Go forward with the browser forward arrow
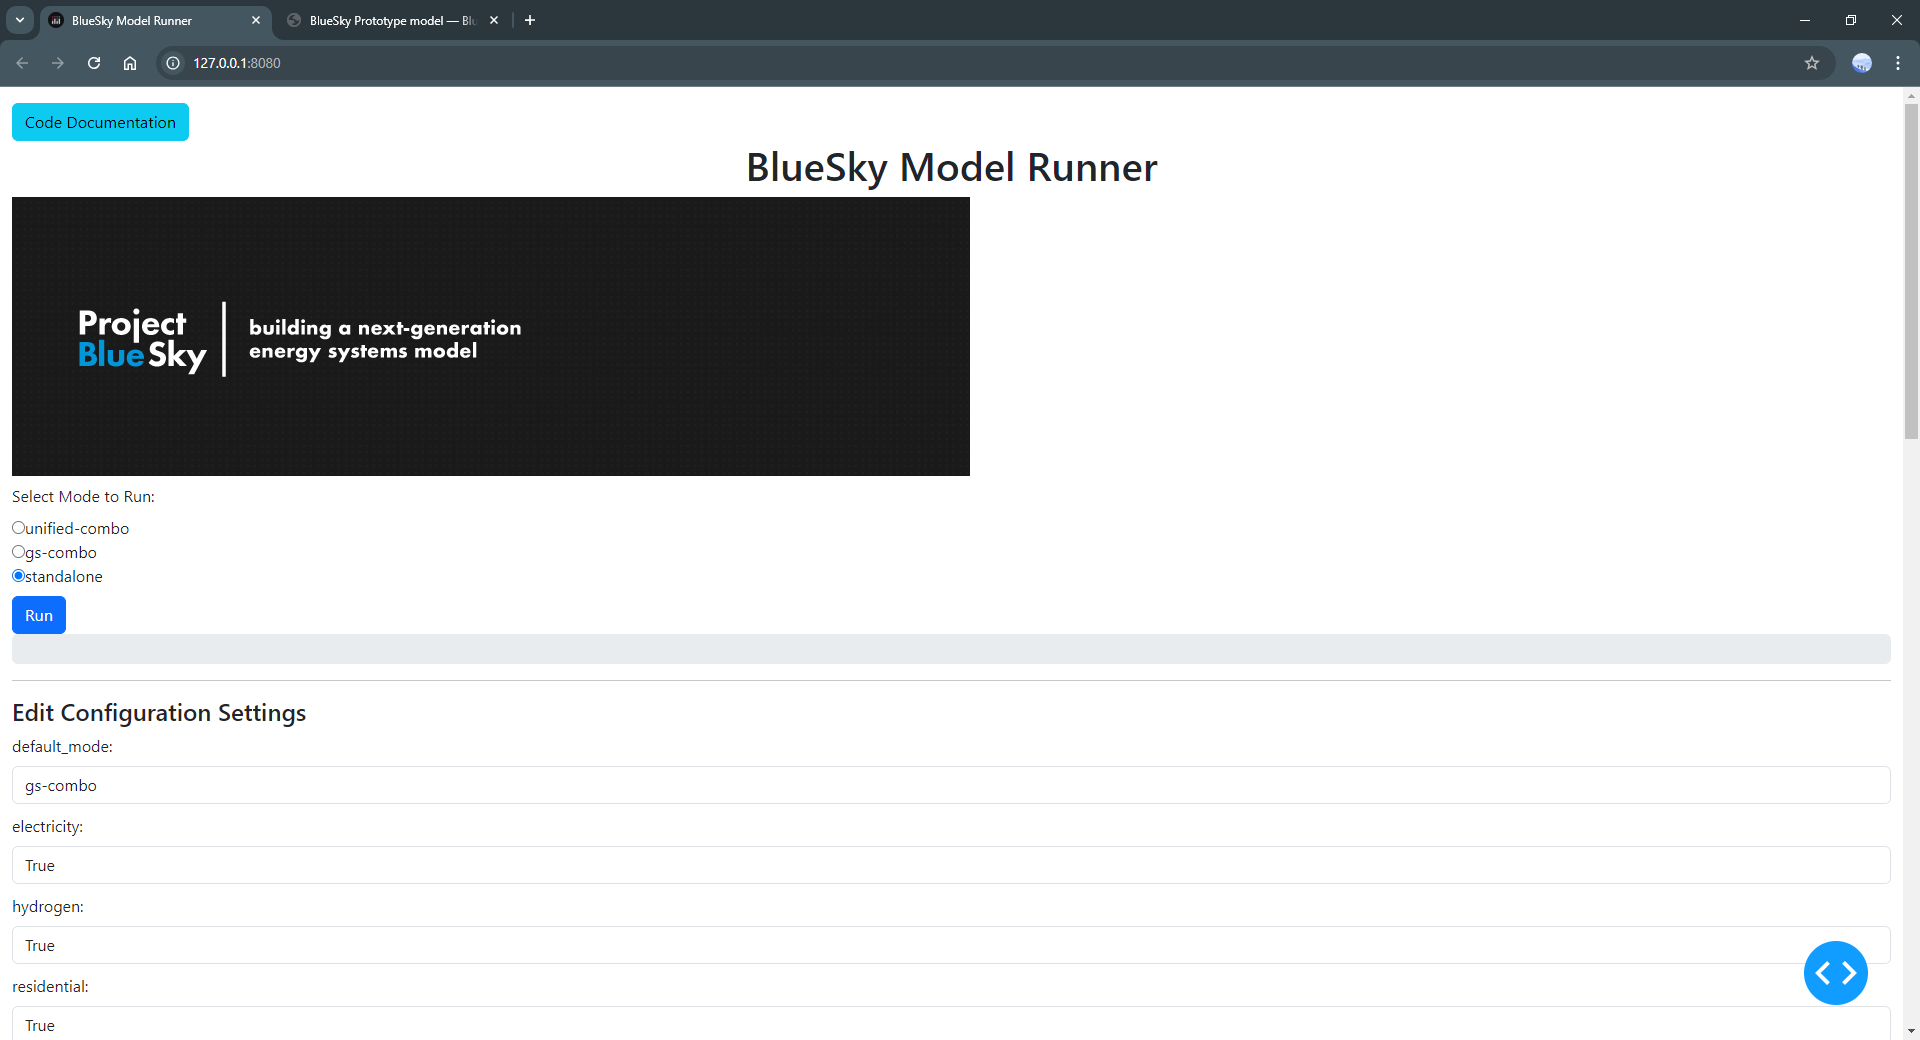 (58, 63)
